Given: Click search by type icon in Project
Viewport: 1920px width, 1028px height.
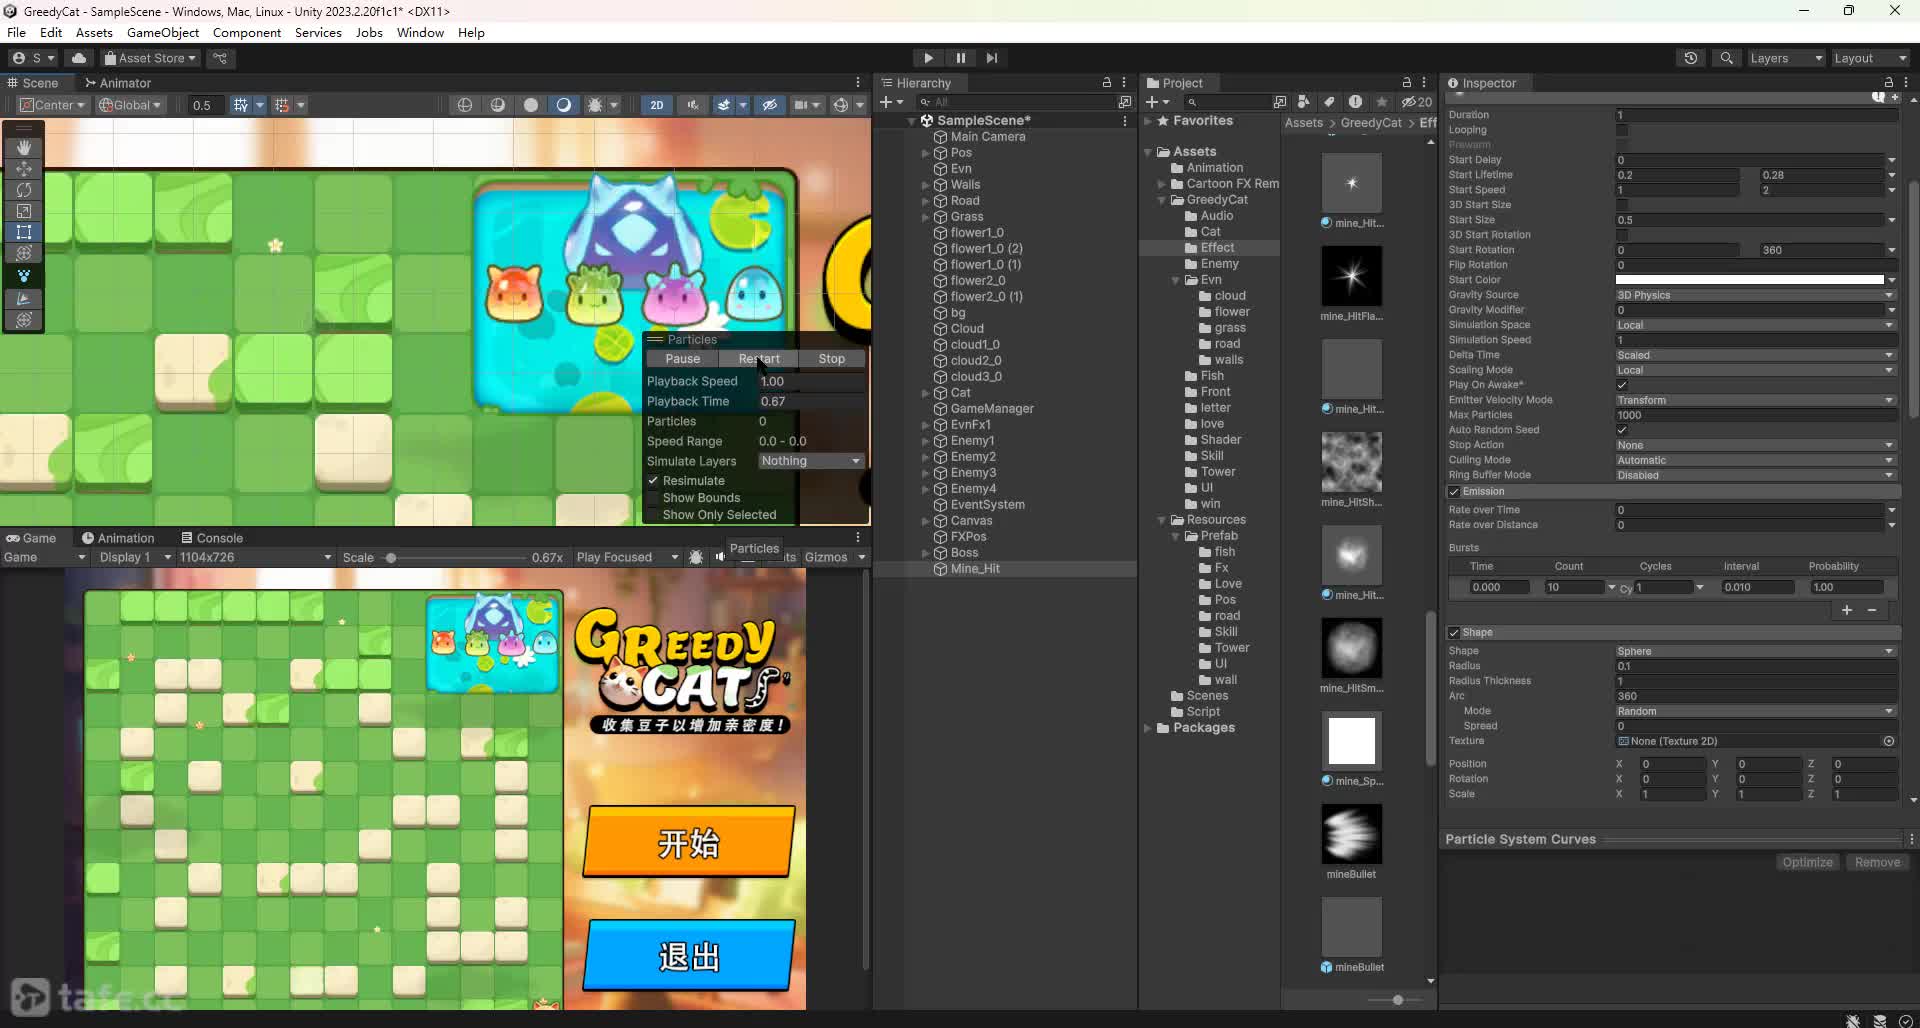Looking at the screenshot, I should click(1303, 102).
